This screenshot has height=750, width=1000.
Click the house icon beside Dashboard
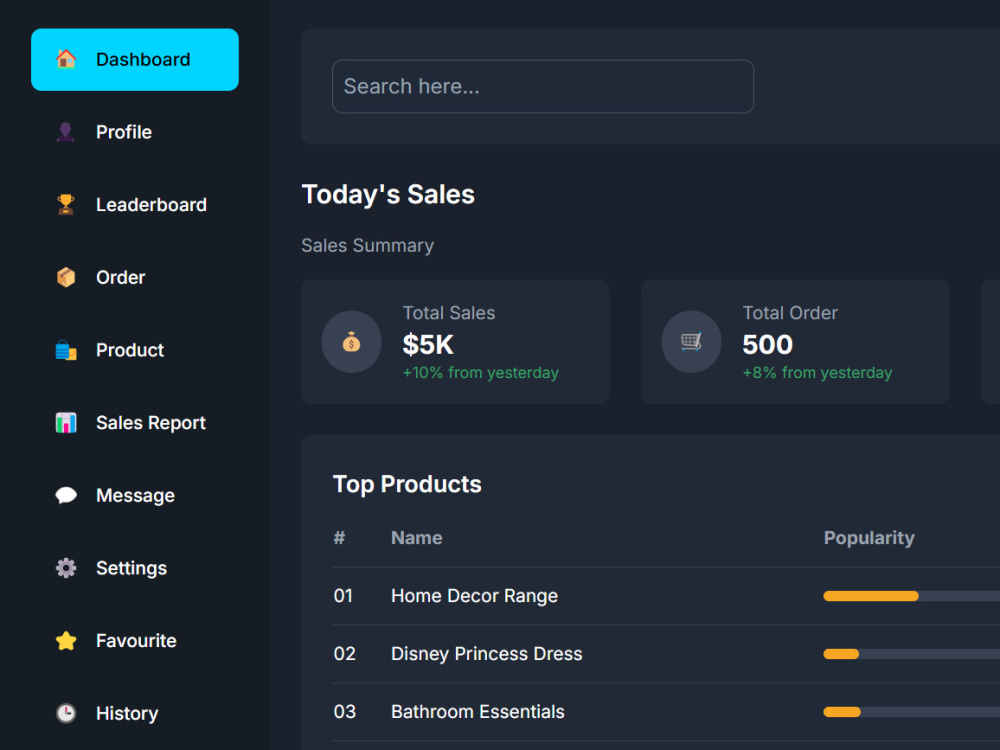66,59
